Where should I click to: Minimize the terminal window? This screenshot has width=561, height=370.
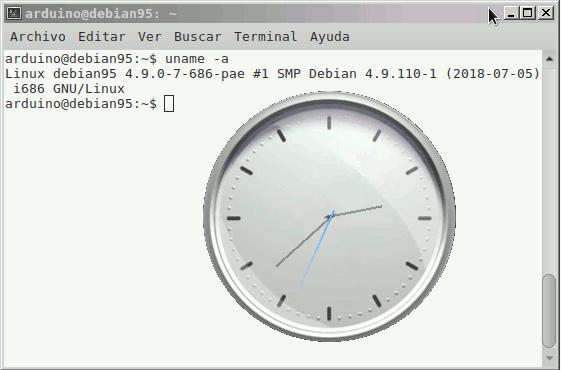point(511,13)
